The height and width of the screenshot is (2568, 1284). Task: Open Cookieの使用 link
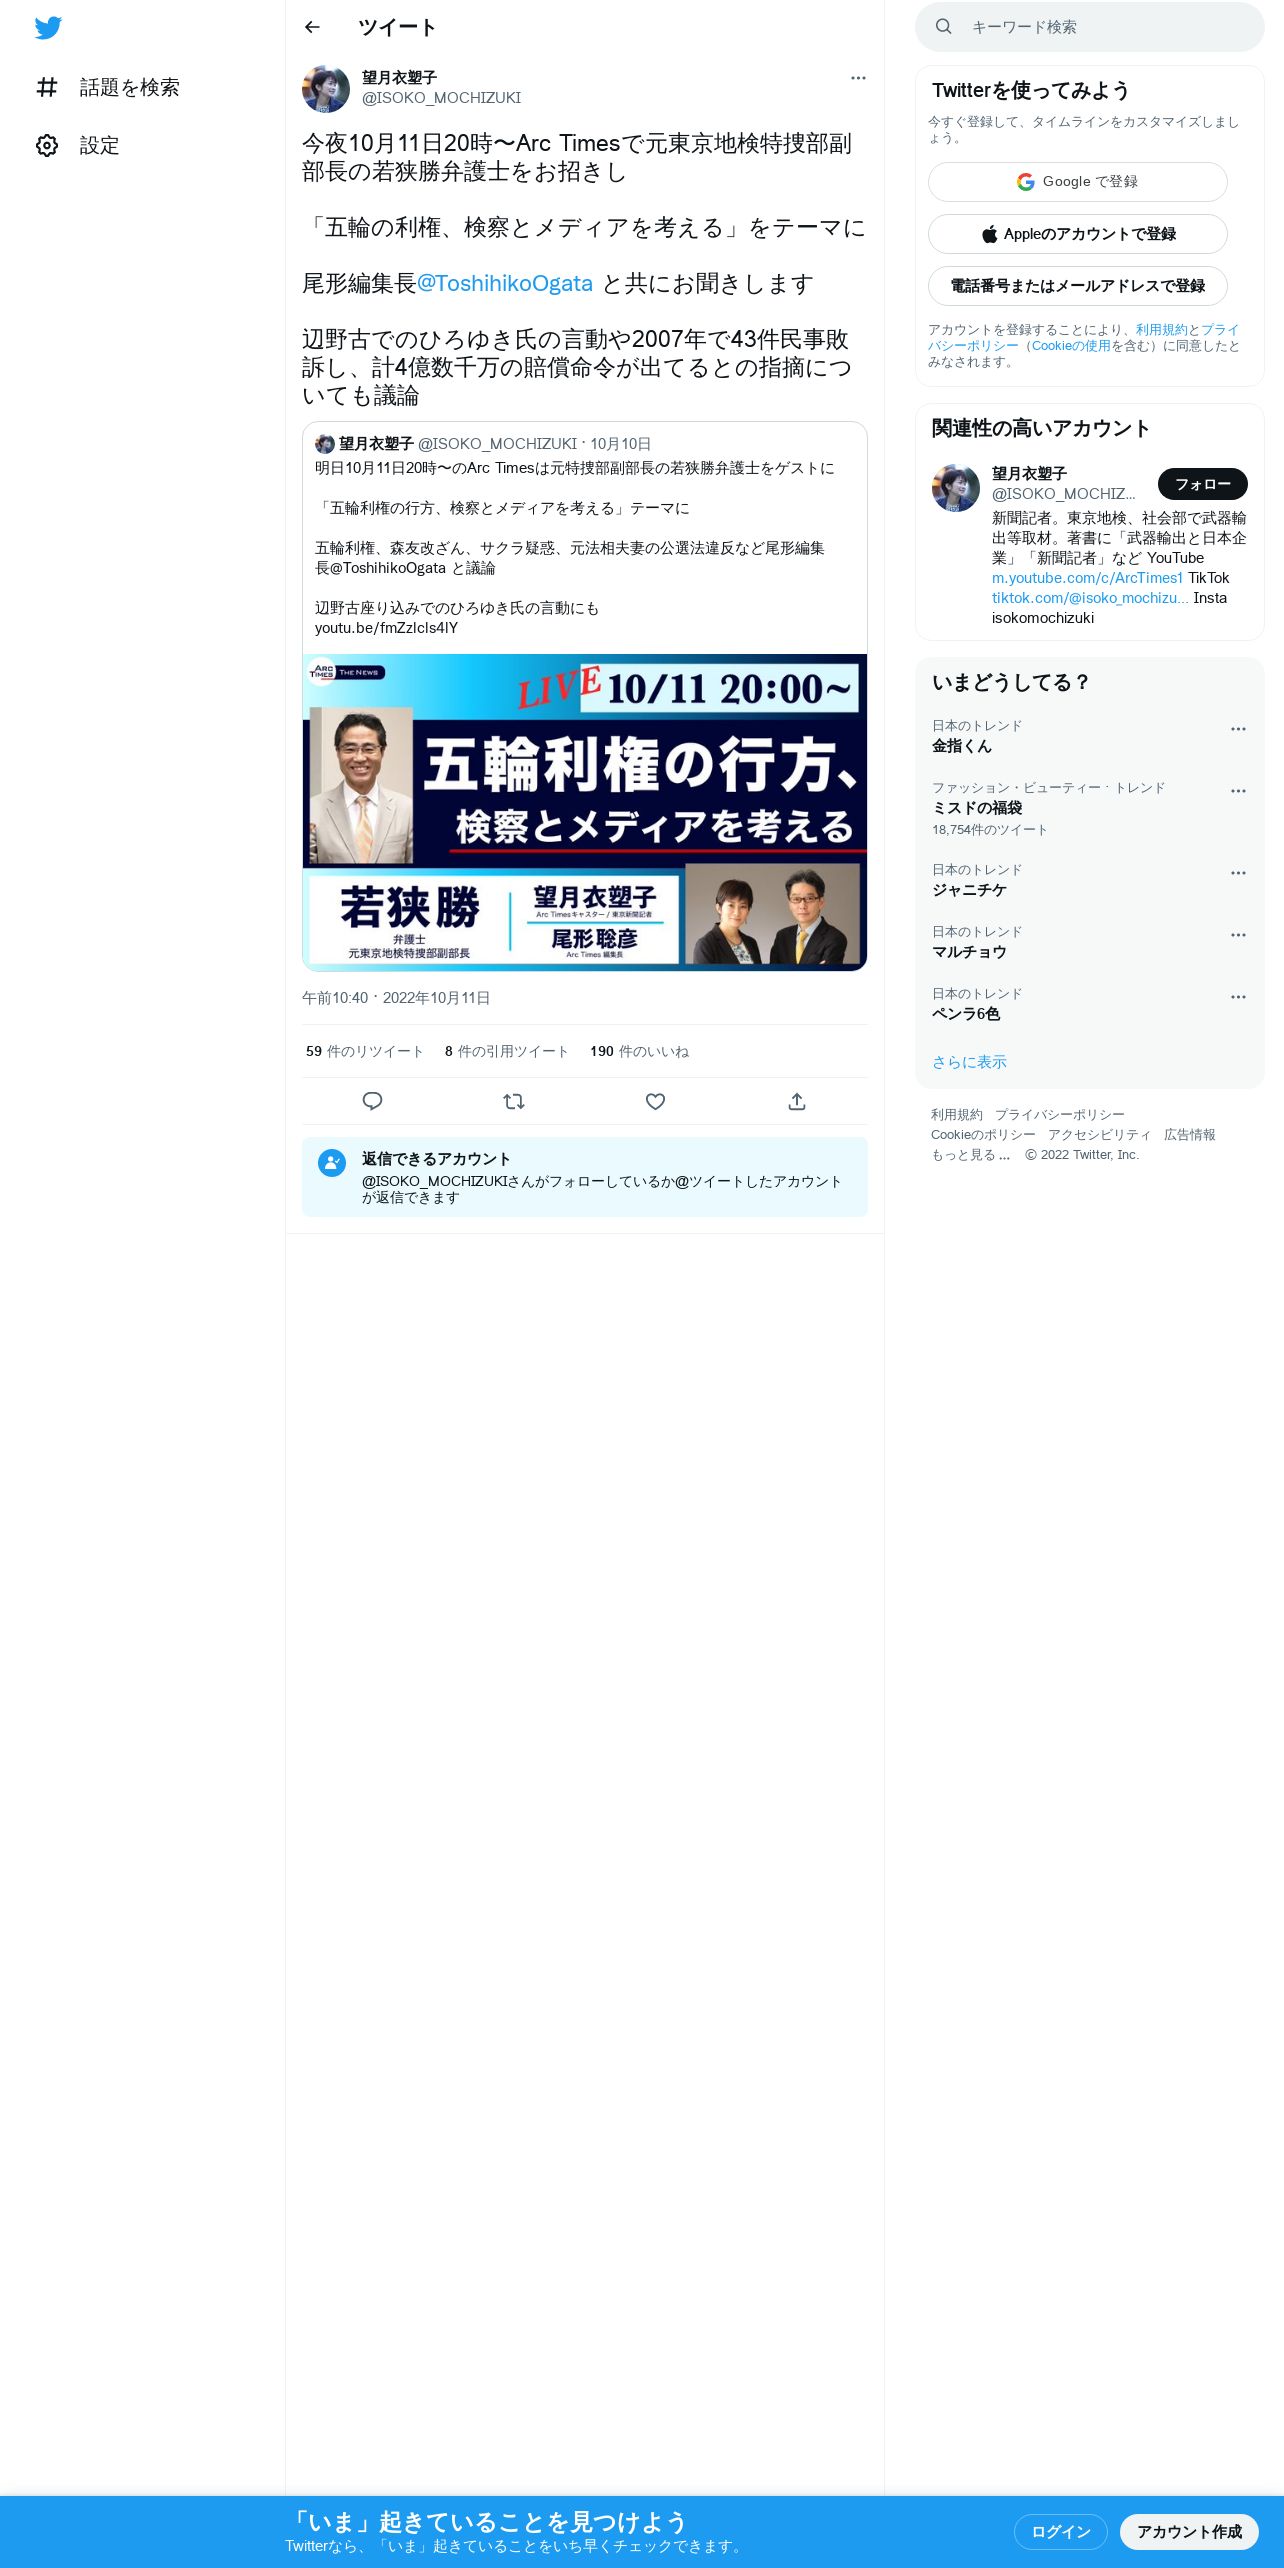click(1071, 346)
